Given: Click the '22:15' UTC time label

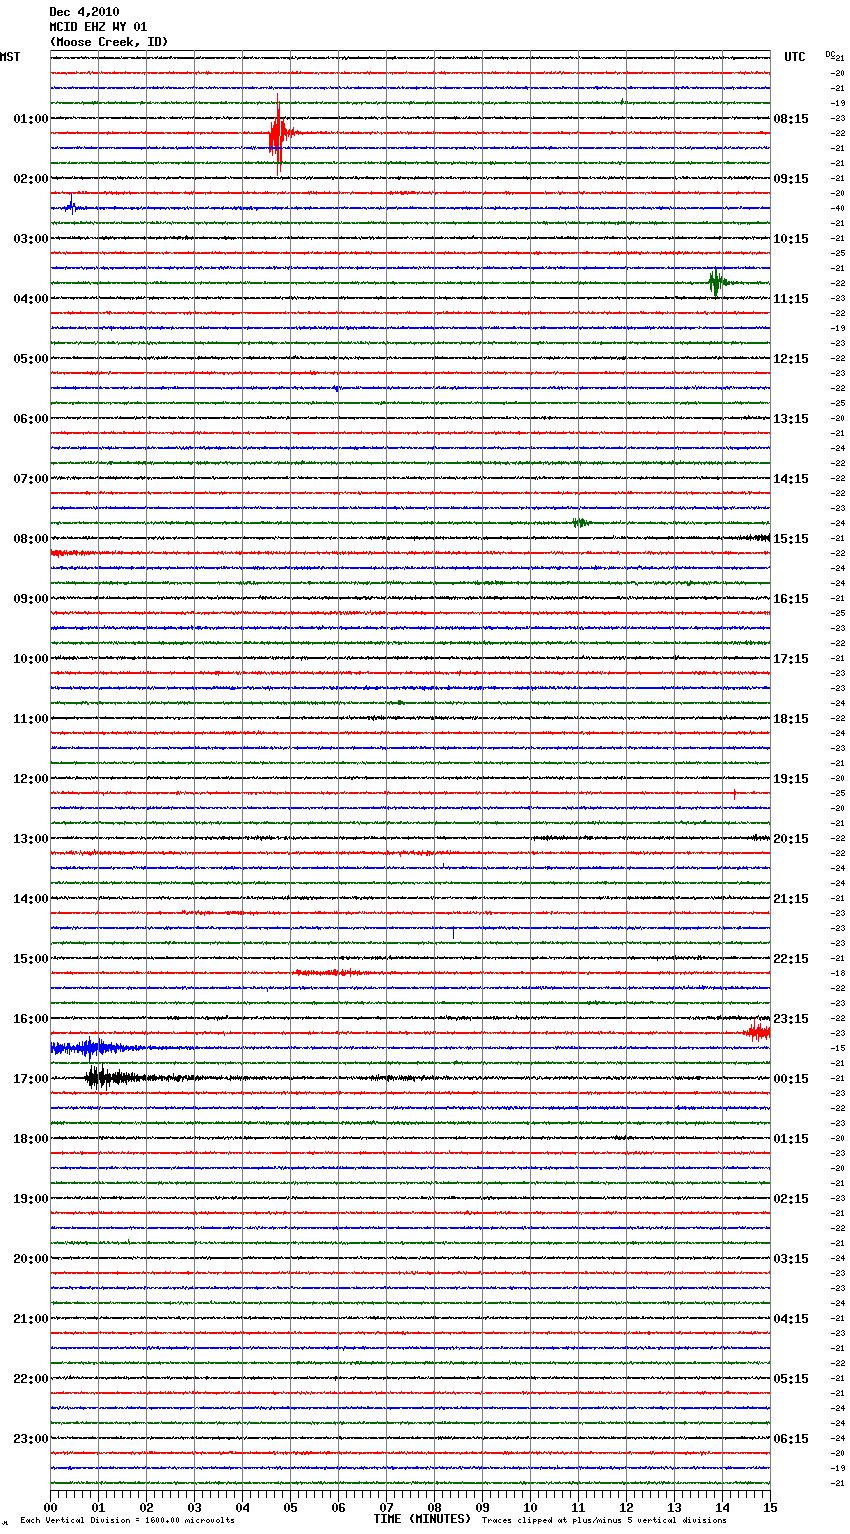Looking at the screenshot, I should click(x=791, y=959).
